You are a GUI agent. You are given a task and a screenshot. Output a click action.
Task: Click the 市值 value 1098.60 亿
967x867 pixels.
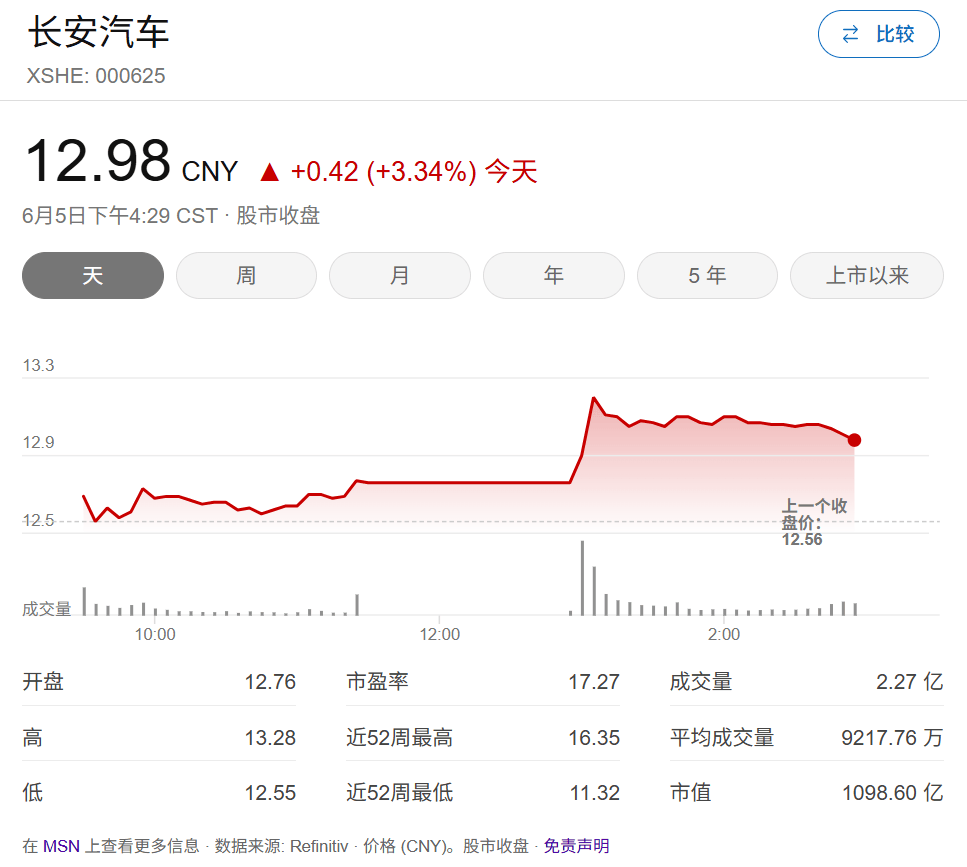(892, 793)
